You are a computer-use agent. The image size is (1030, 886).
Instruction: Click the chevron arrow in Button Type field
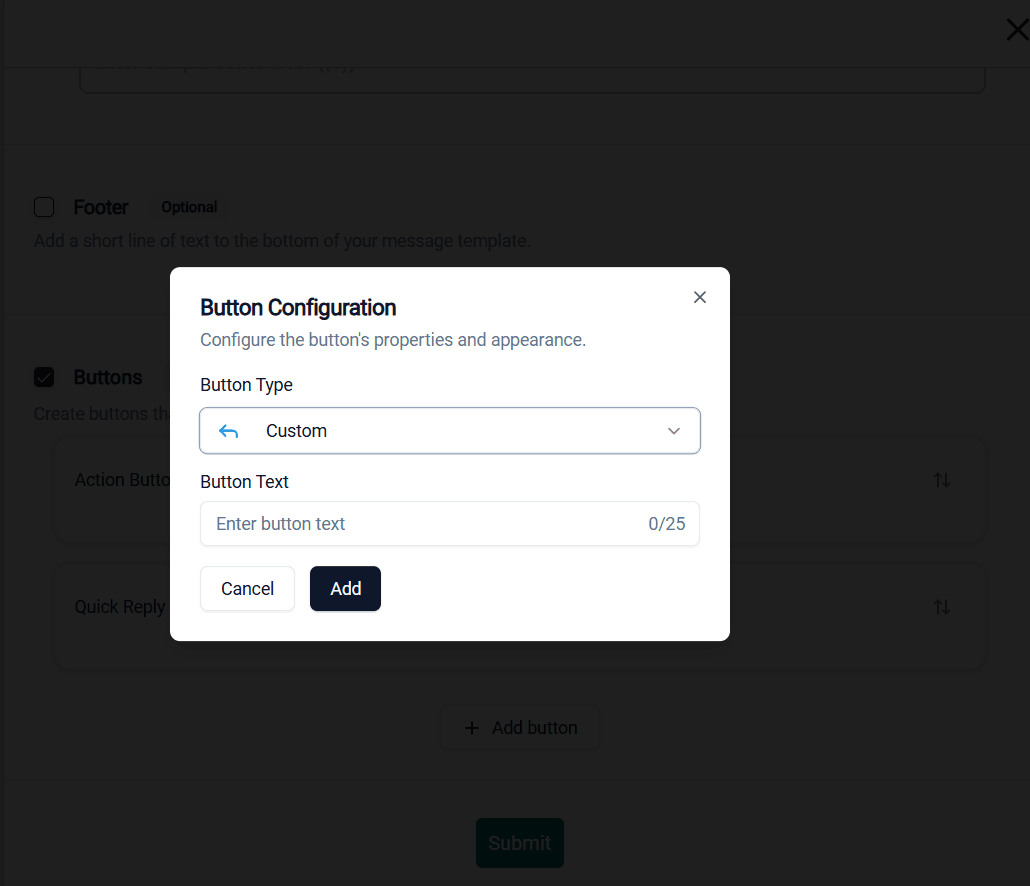tap(674, 431)
